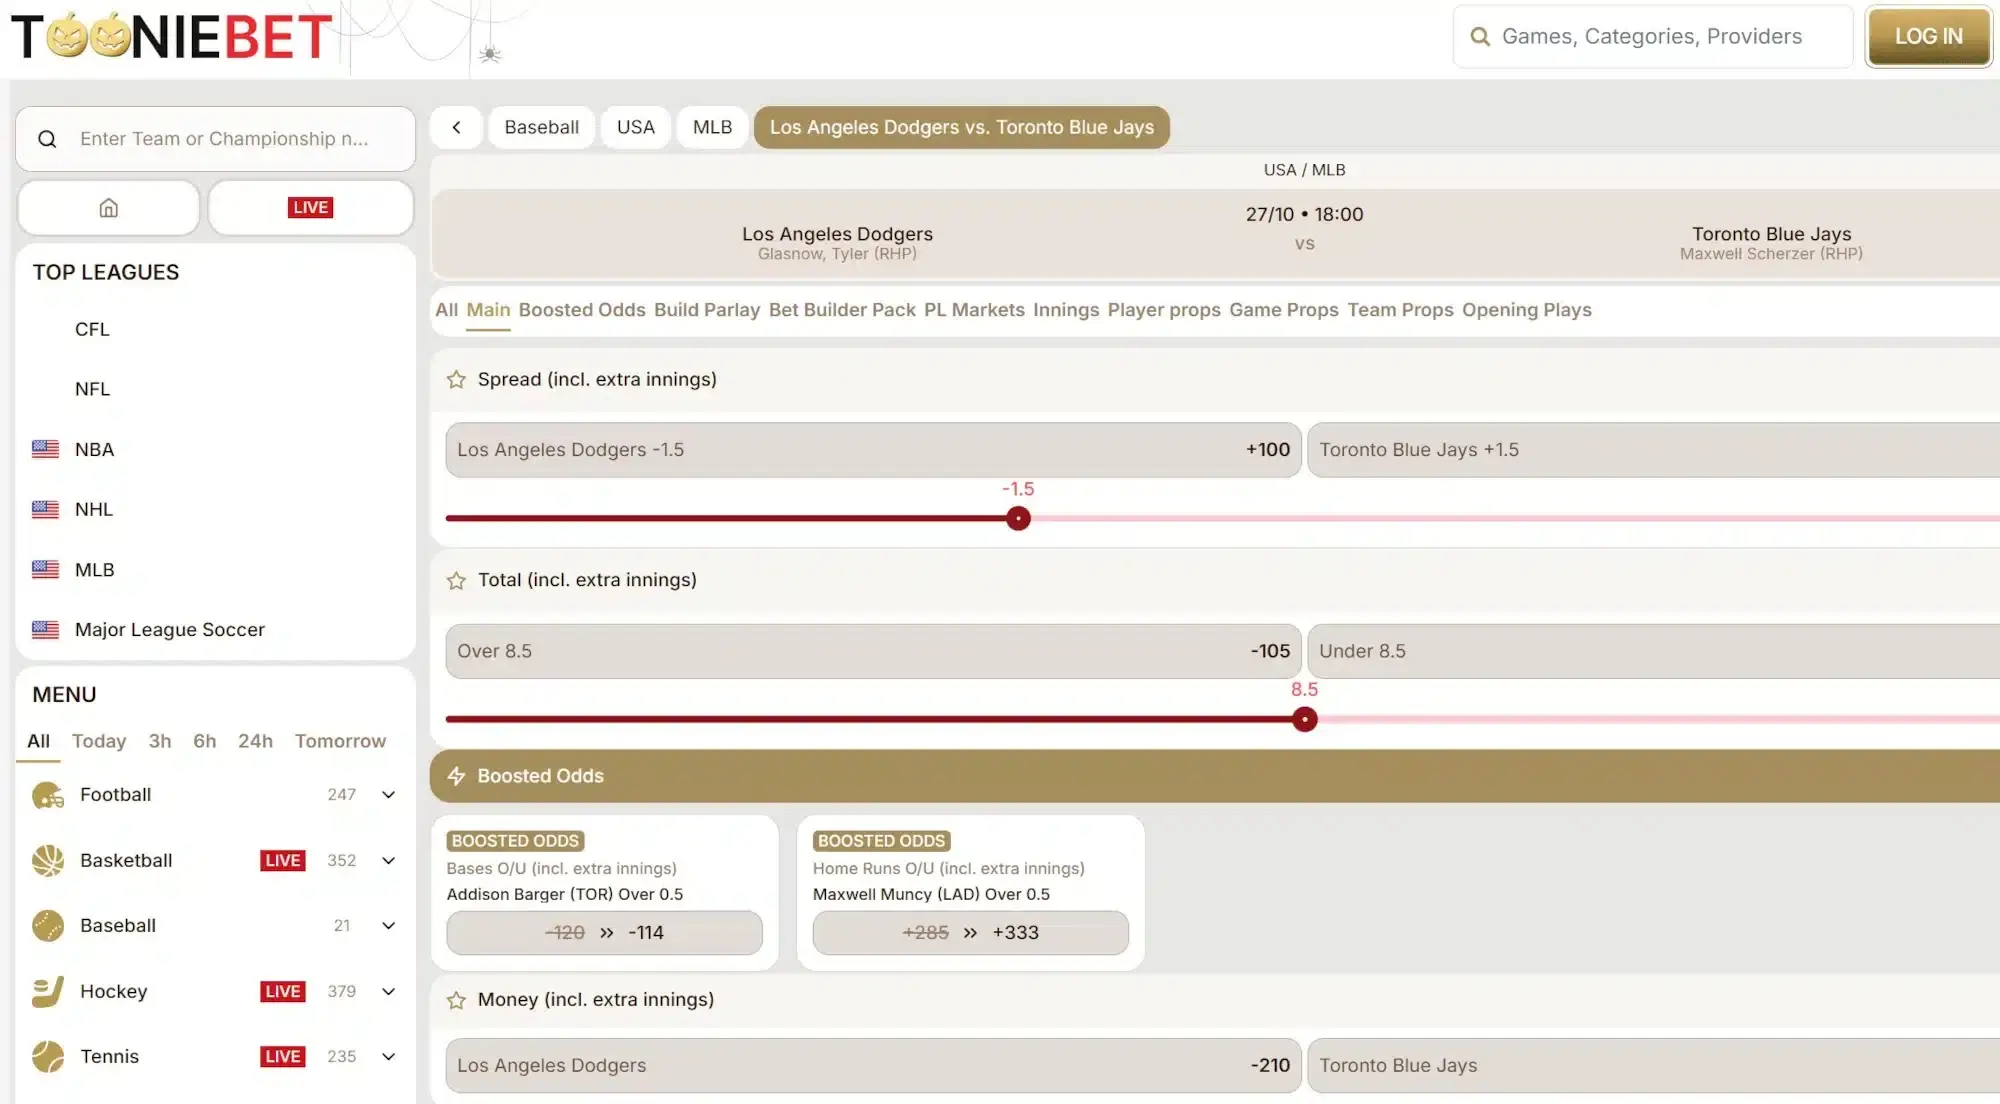Screen dimensions: 2000x1104
Task: Click the Enter Team or Championship search field
Action: pyautogui.click(x=215, y=138)
